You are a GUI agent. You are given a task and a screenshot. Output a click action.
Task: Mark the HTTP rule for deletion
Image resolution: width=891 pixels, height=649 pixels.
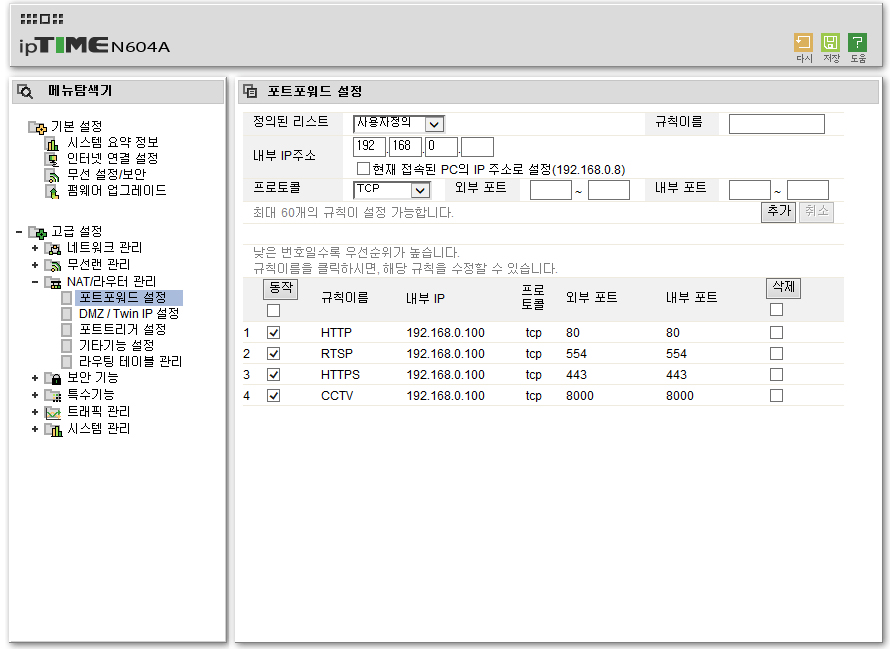(x=776, y=332)
